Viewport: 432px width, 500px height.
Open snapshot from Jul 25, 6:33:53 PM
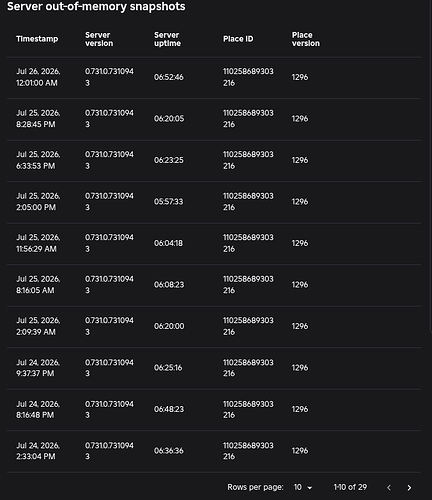point(214,160)
